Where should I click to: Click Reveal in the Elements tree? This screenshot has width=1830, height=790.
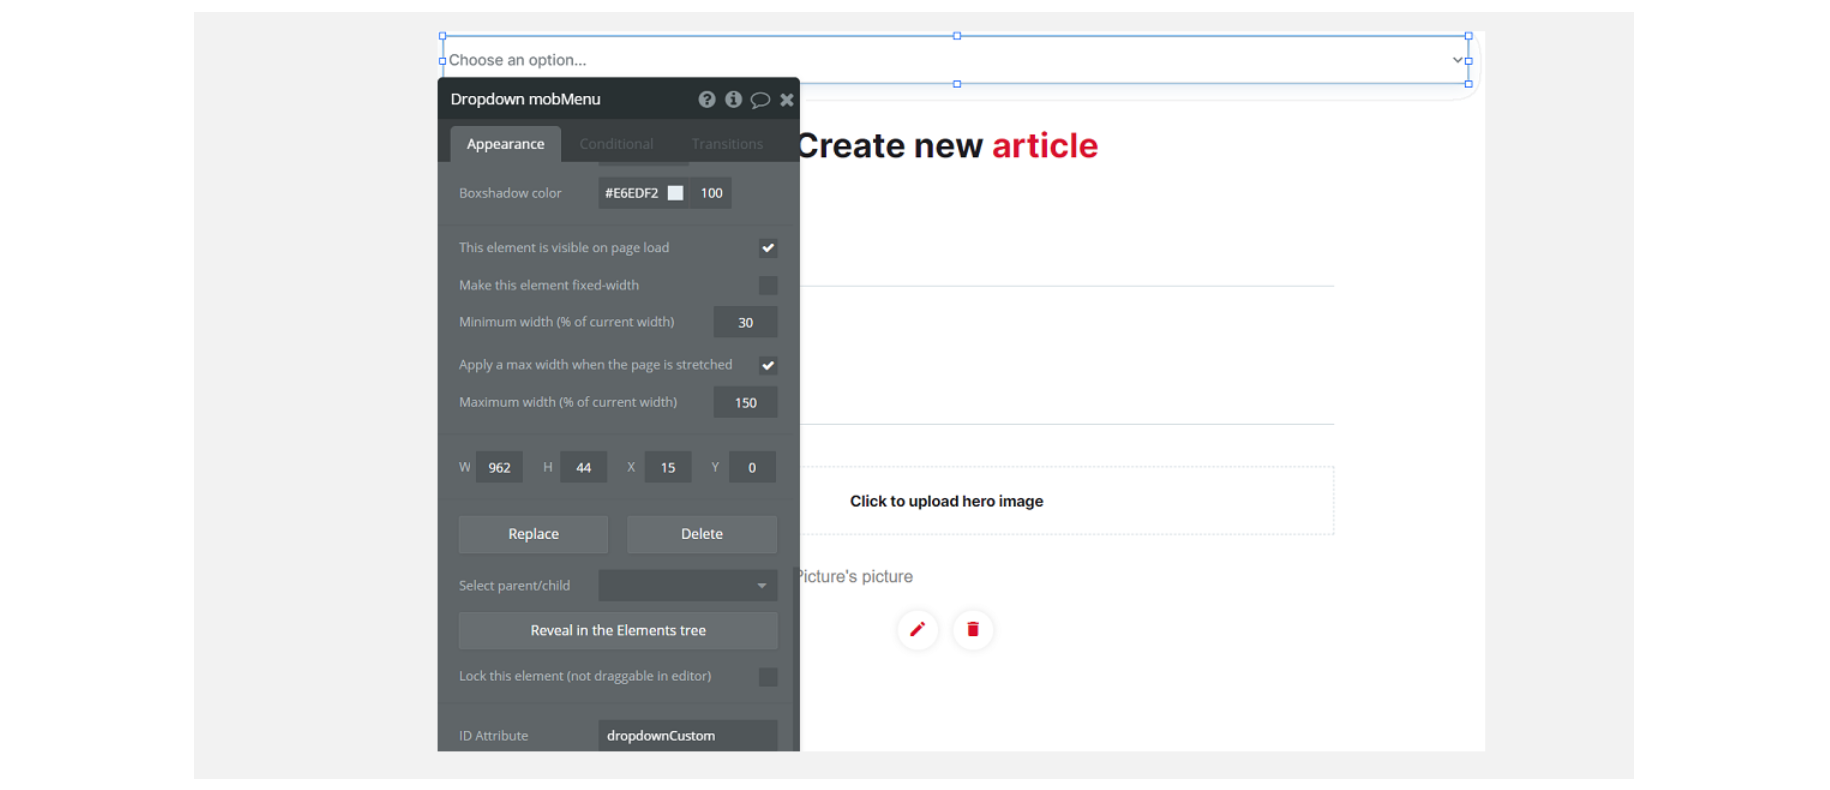618,630
